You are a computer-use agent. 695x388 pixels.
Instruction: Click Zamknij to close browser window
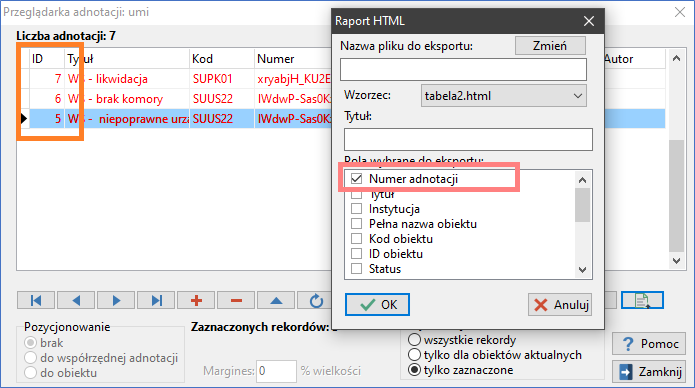pyautogui.click(x=649, y=372)
